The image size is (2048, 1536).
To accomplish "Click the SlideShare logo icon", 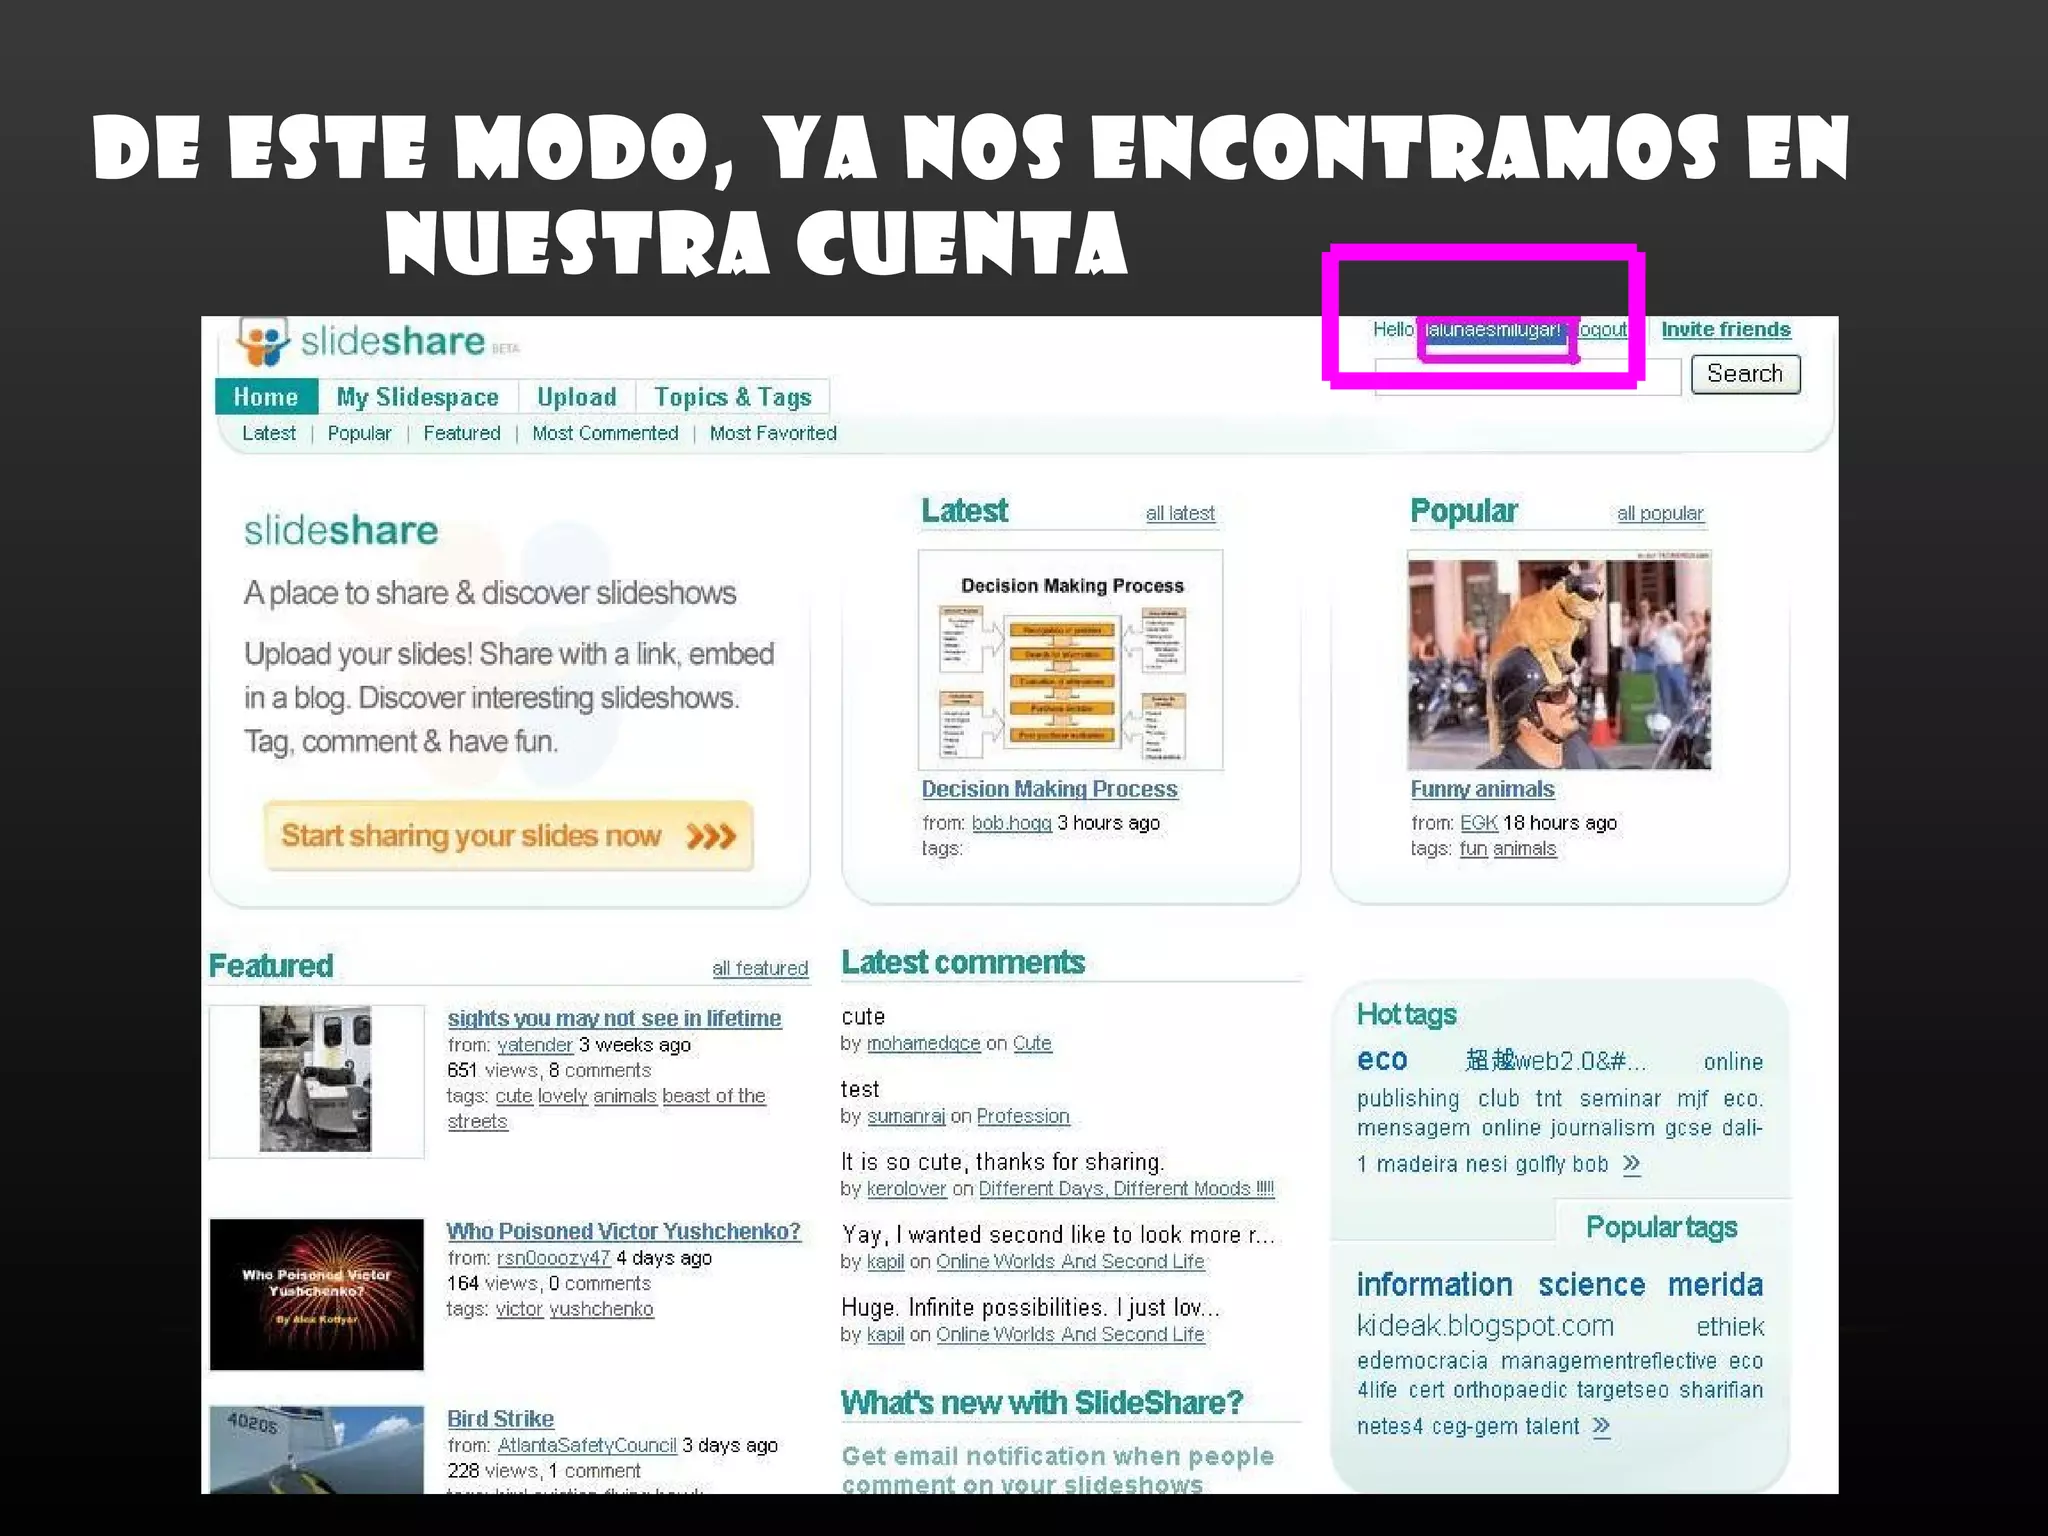I will click(x=263, y=342).
